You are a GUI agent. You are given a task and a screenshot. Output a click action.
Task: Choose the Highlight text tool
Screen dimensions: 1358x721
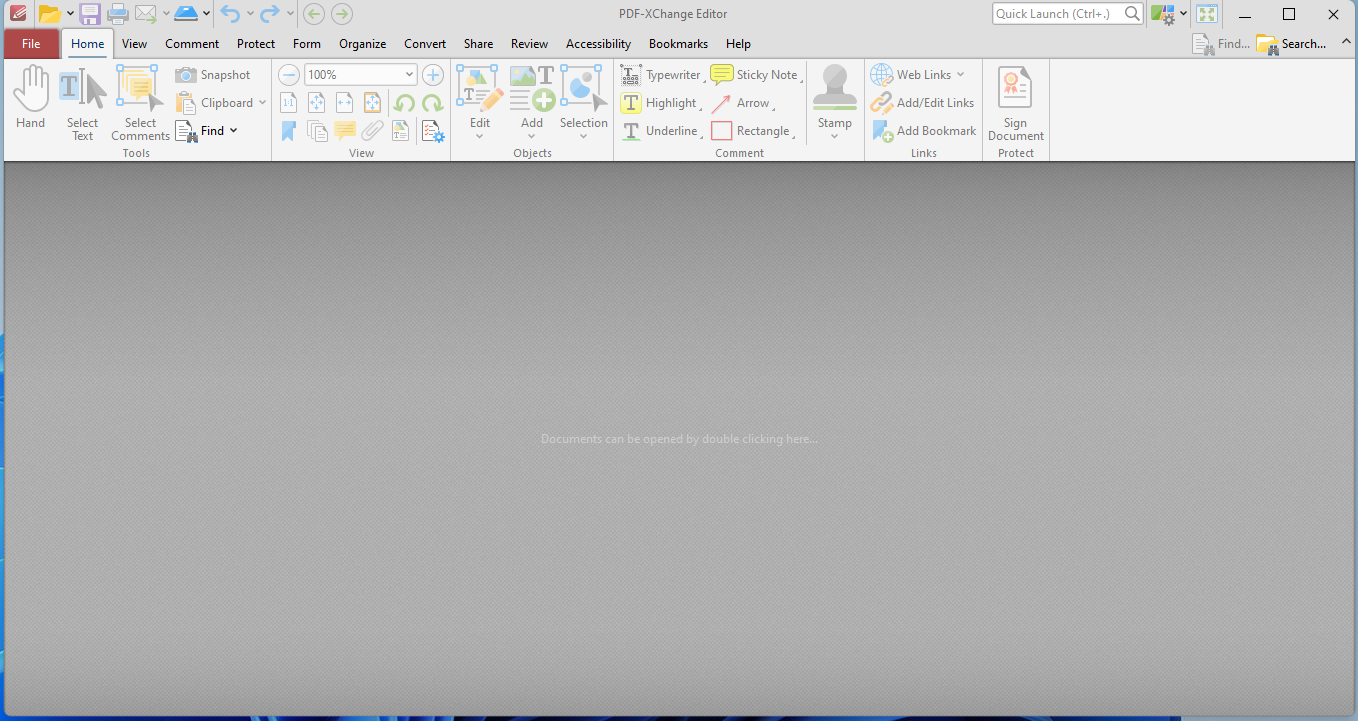pos(659,103)
